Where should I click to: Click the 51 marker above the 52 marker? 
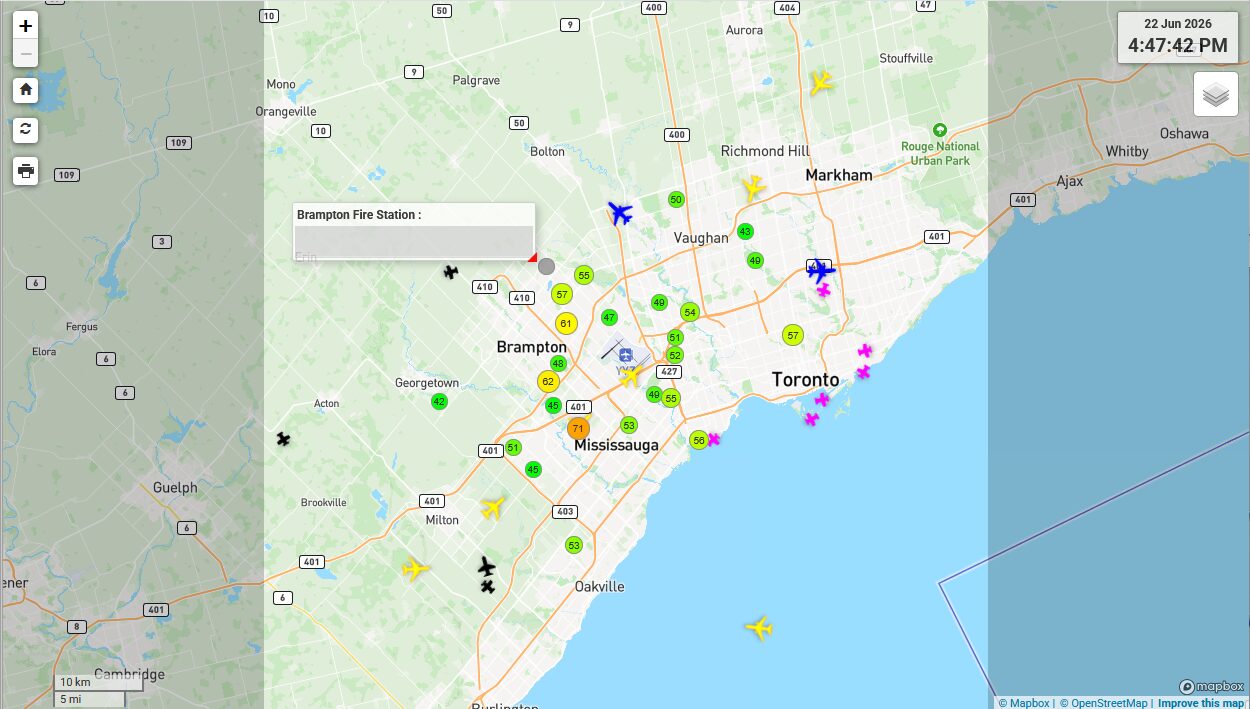(675, 337)
